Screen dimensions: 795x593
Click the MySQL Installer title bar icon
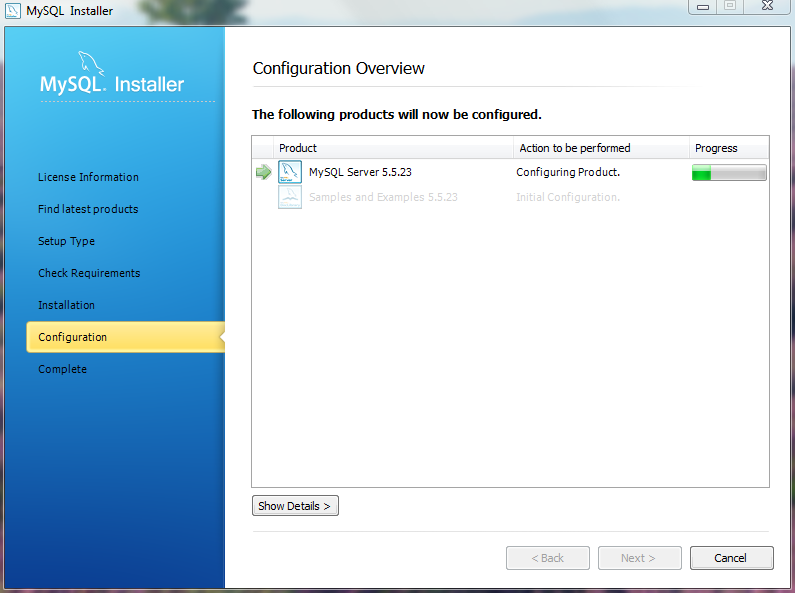coord(13,10)
